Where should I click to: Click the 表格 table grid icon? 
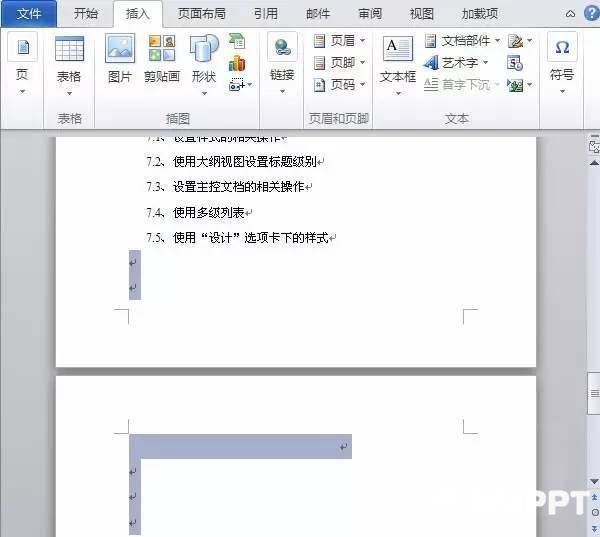coord(69,49)
